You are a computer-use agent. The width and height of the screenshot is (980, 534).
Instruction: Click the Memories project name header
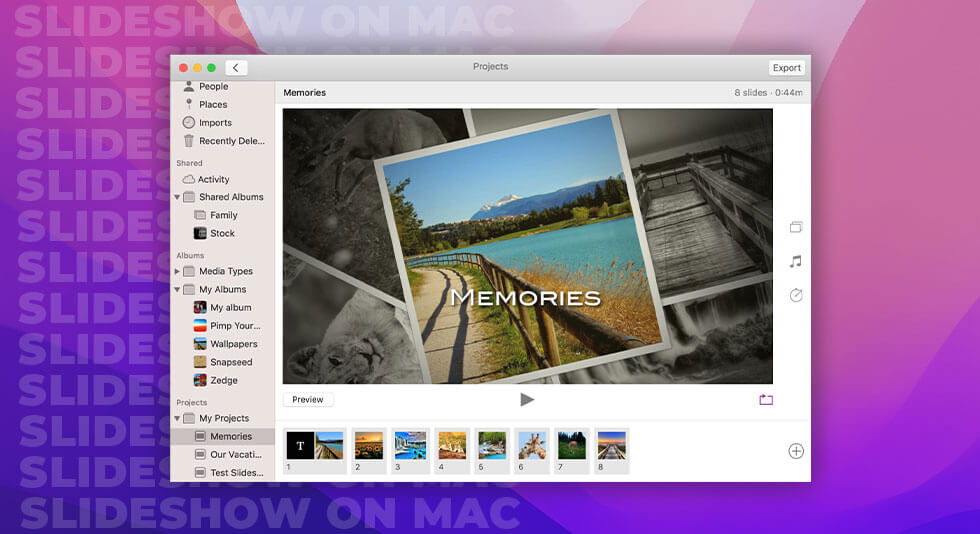[x=304, y=93]
